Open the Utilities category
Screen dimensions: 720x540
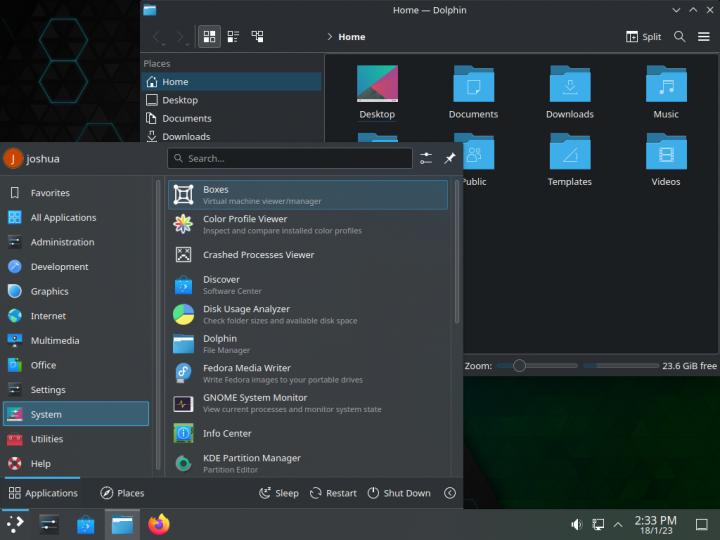pyautogui.click(x=76, y=439)
